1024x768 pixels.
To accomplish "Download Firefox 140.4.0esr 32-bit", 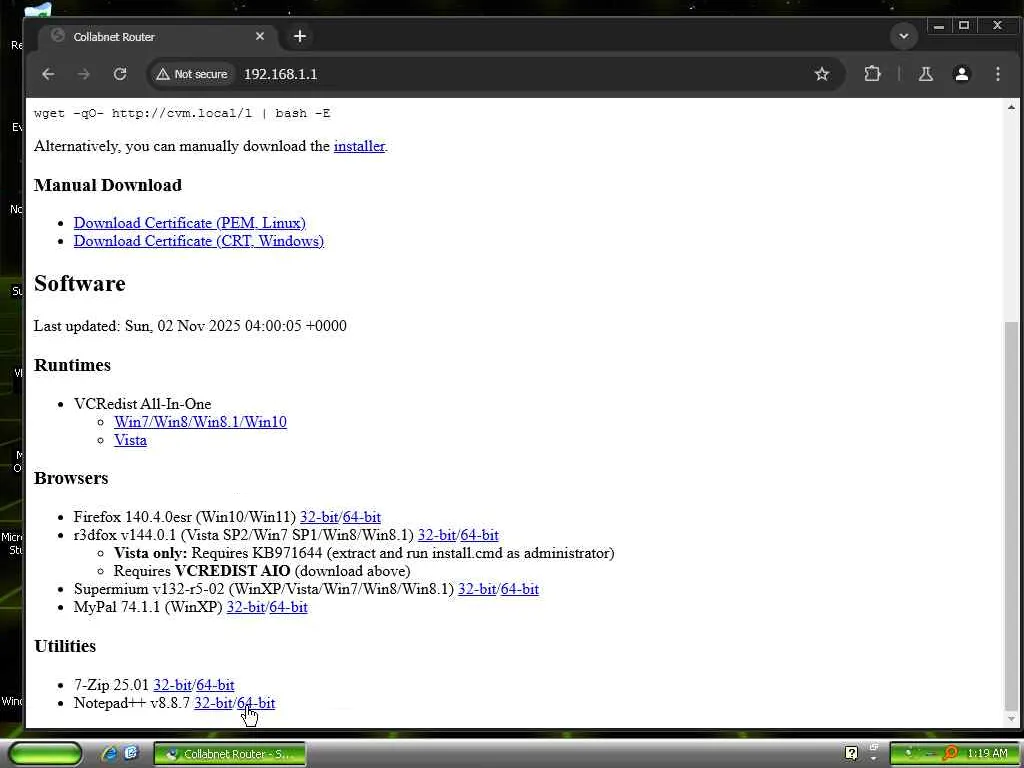I will tap(319, 517).
